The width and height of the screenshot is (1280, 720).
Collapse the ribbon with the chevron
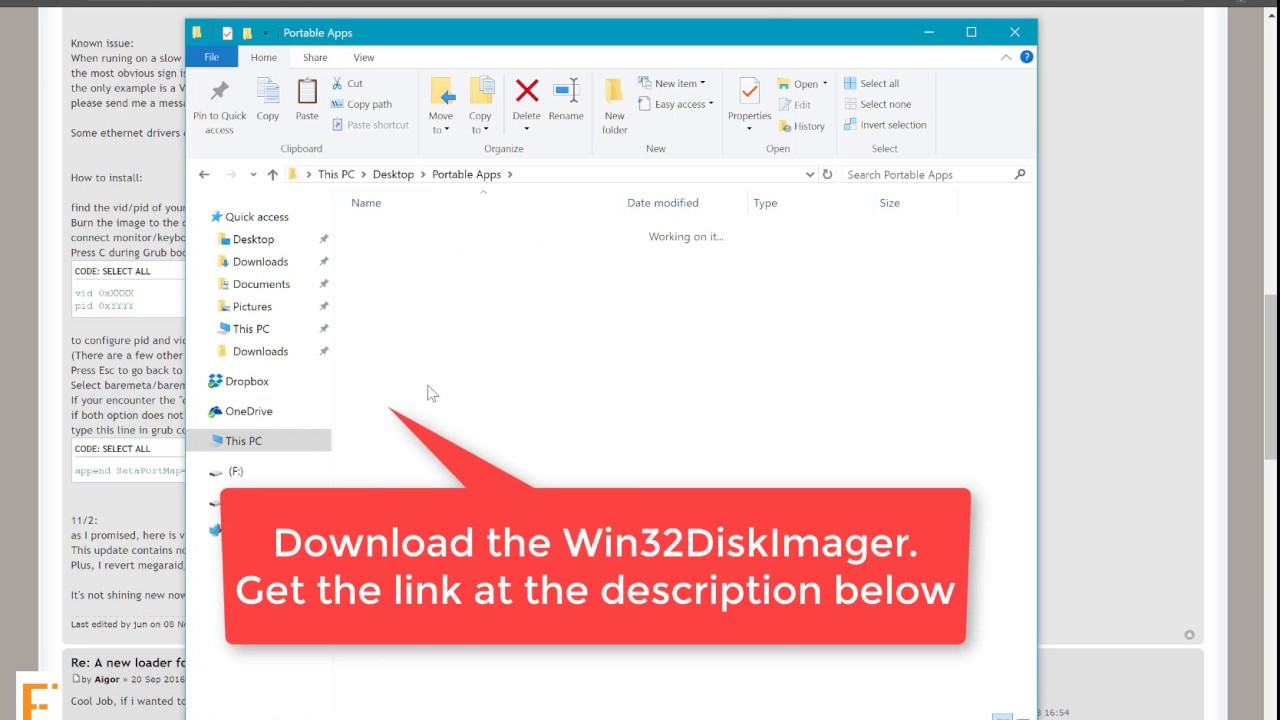1006,57
